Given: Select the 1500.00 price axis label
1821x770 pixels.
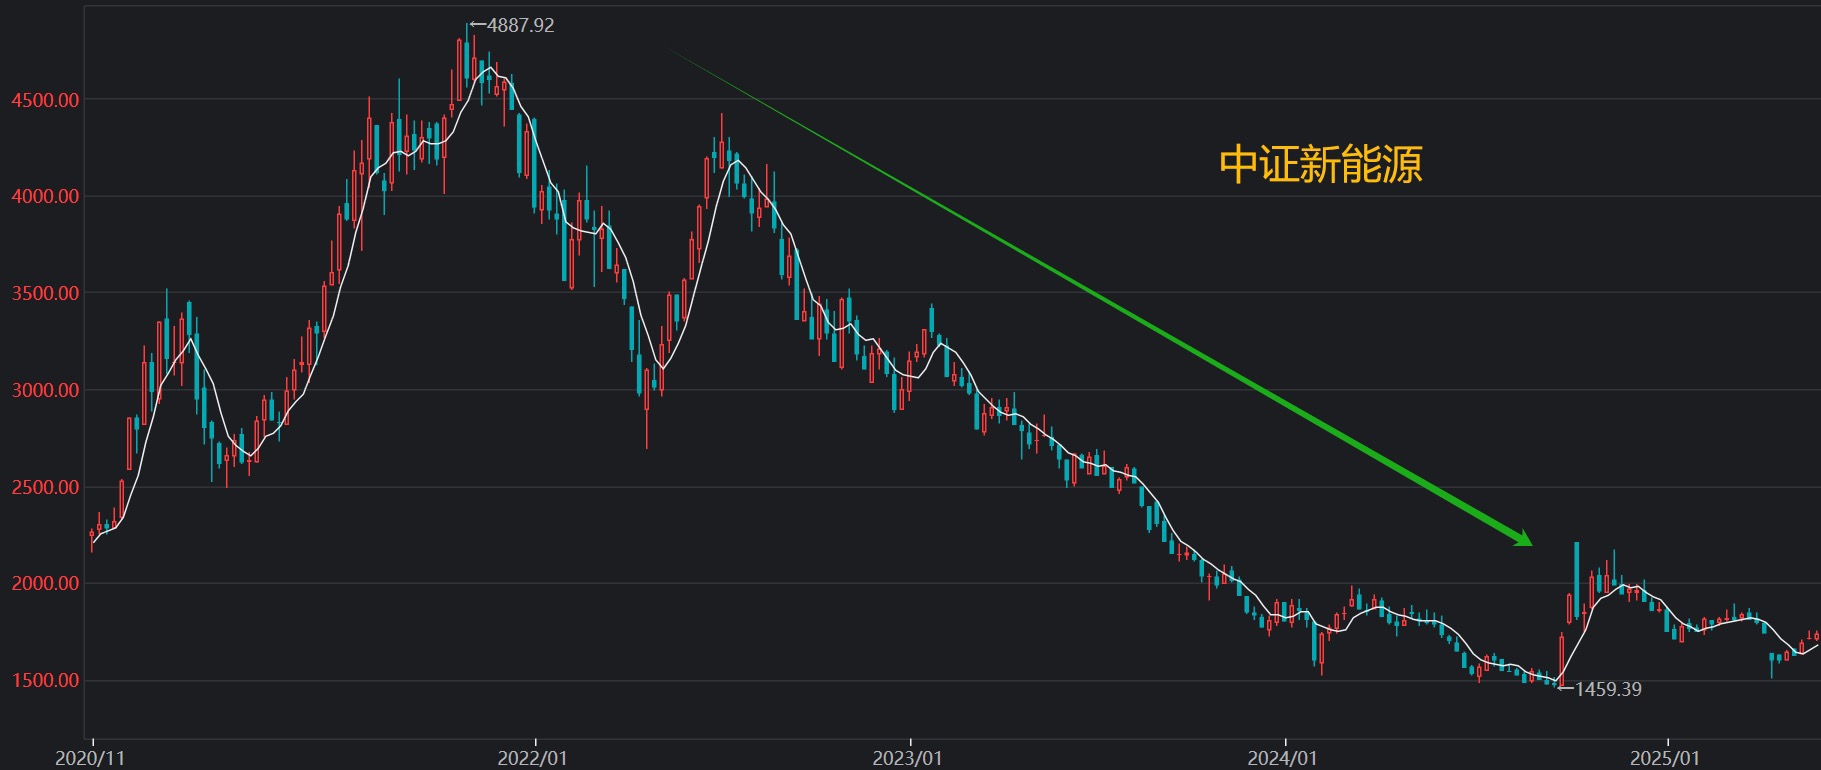Looking at the screenshot, I should [46, 681].
